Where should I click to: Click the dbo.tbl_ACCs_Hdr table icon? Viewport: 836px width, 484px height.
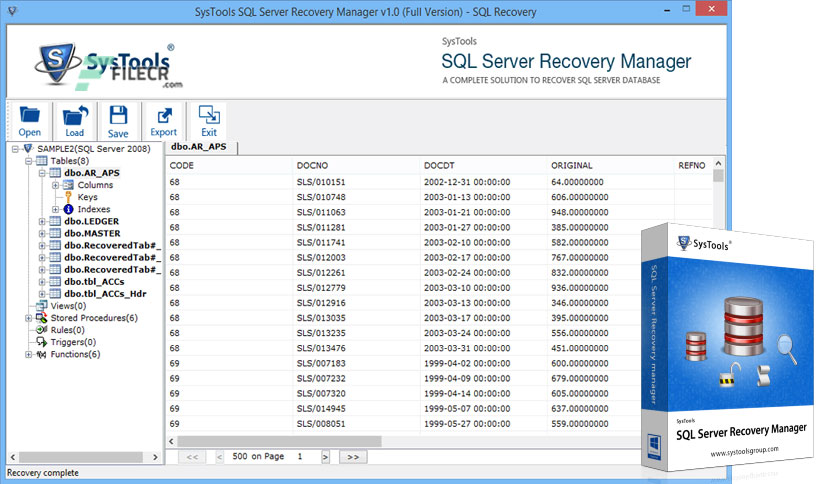click(x=55, y=294)
